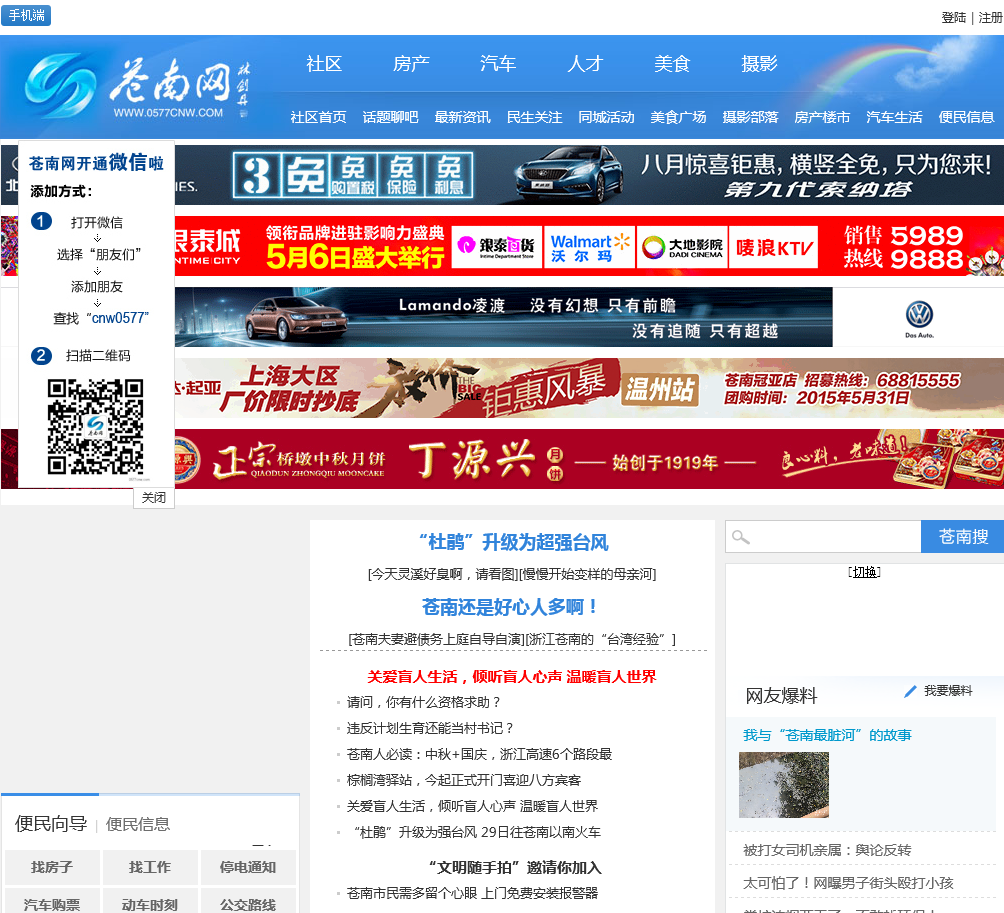
Task: Switch to the 便民信息 tab
Action: 138,824
